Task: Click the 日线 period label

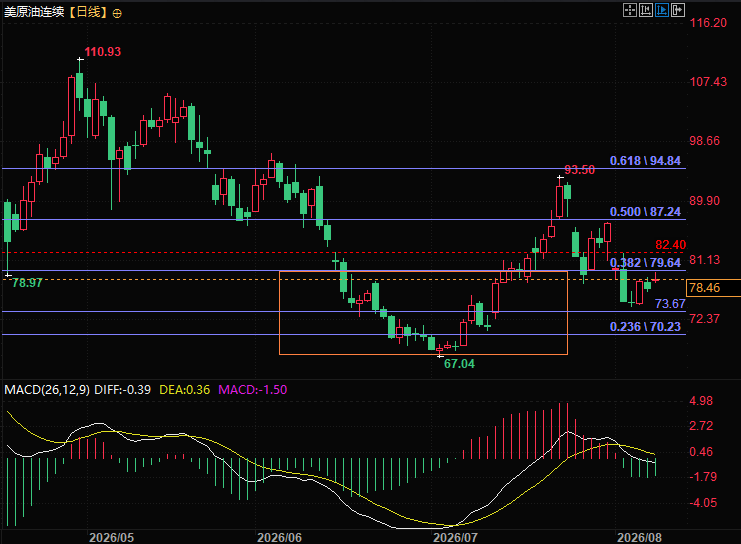Action: tap(88, 12)
